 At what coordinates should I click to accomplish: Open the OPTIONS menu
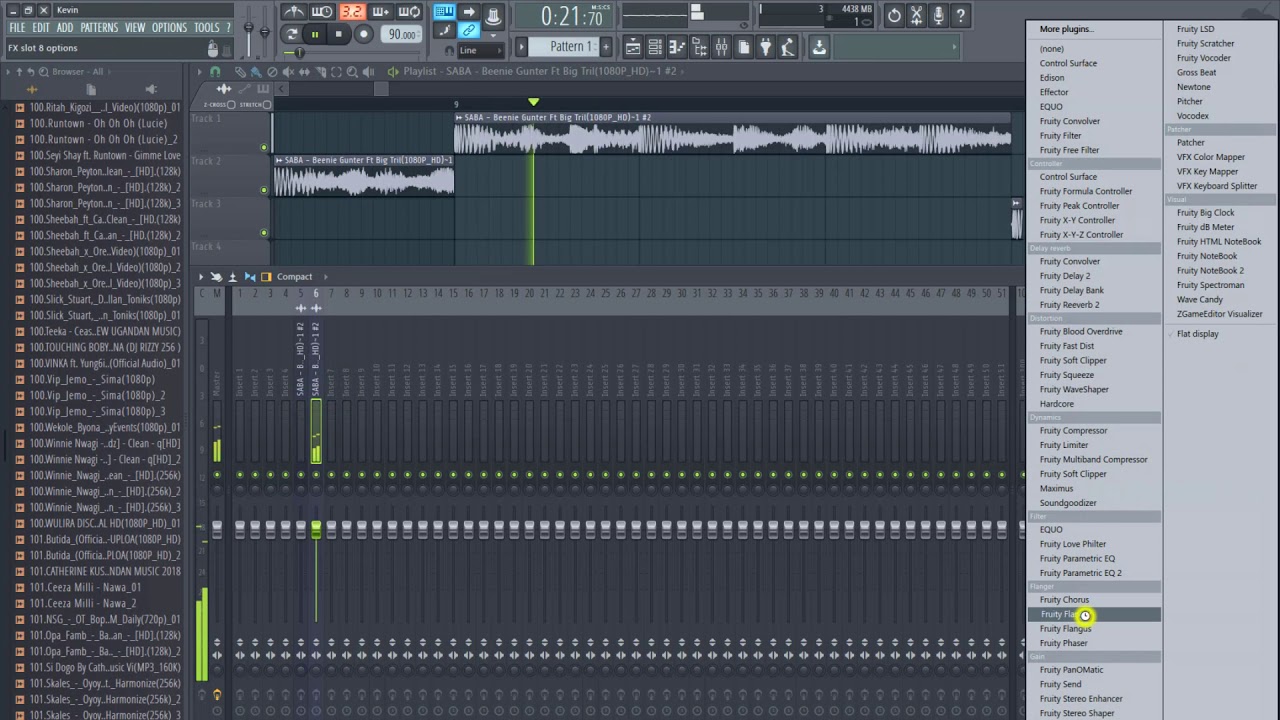(x=169, y=28)
